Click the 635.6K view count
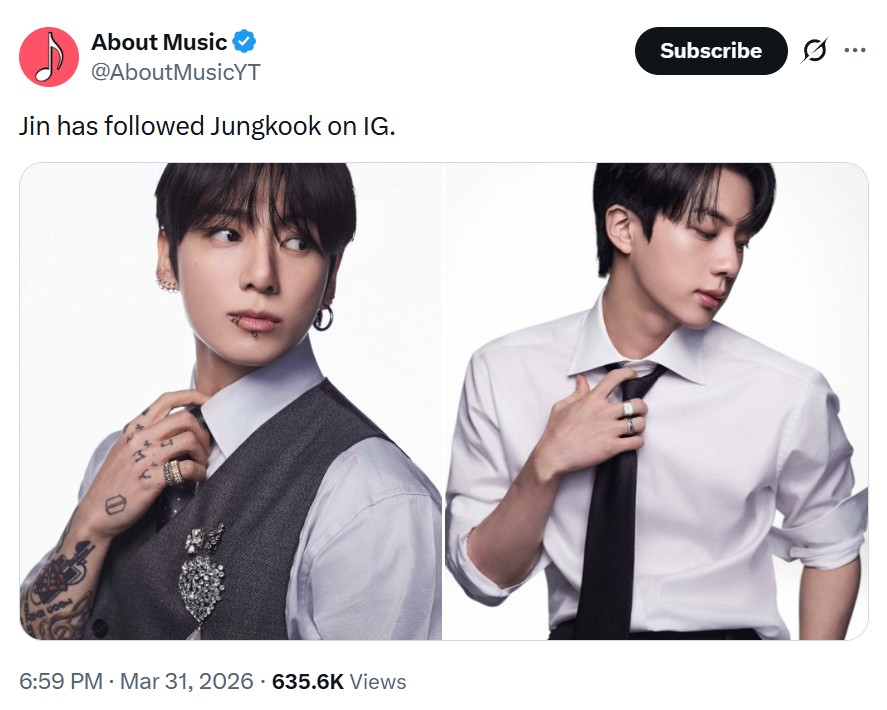Image resolution: width=887 pixels, height=710 pixels. pos(308,682)
